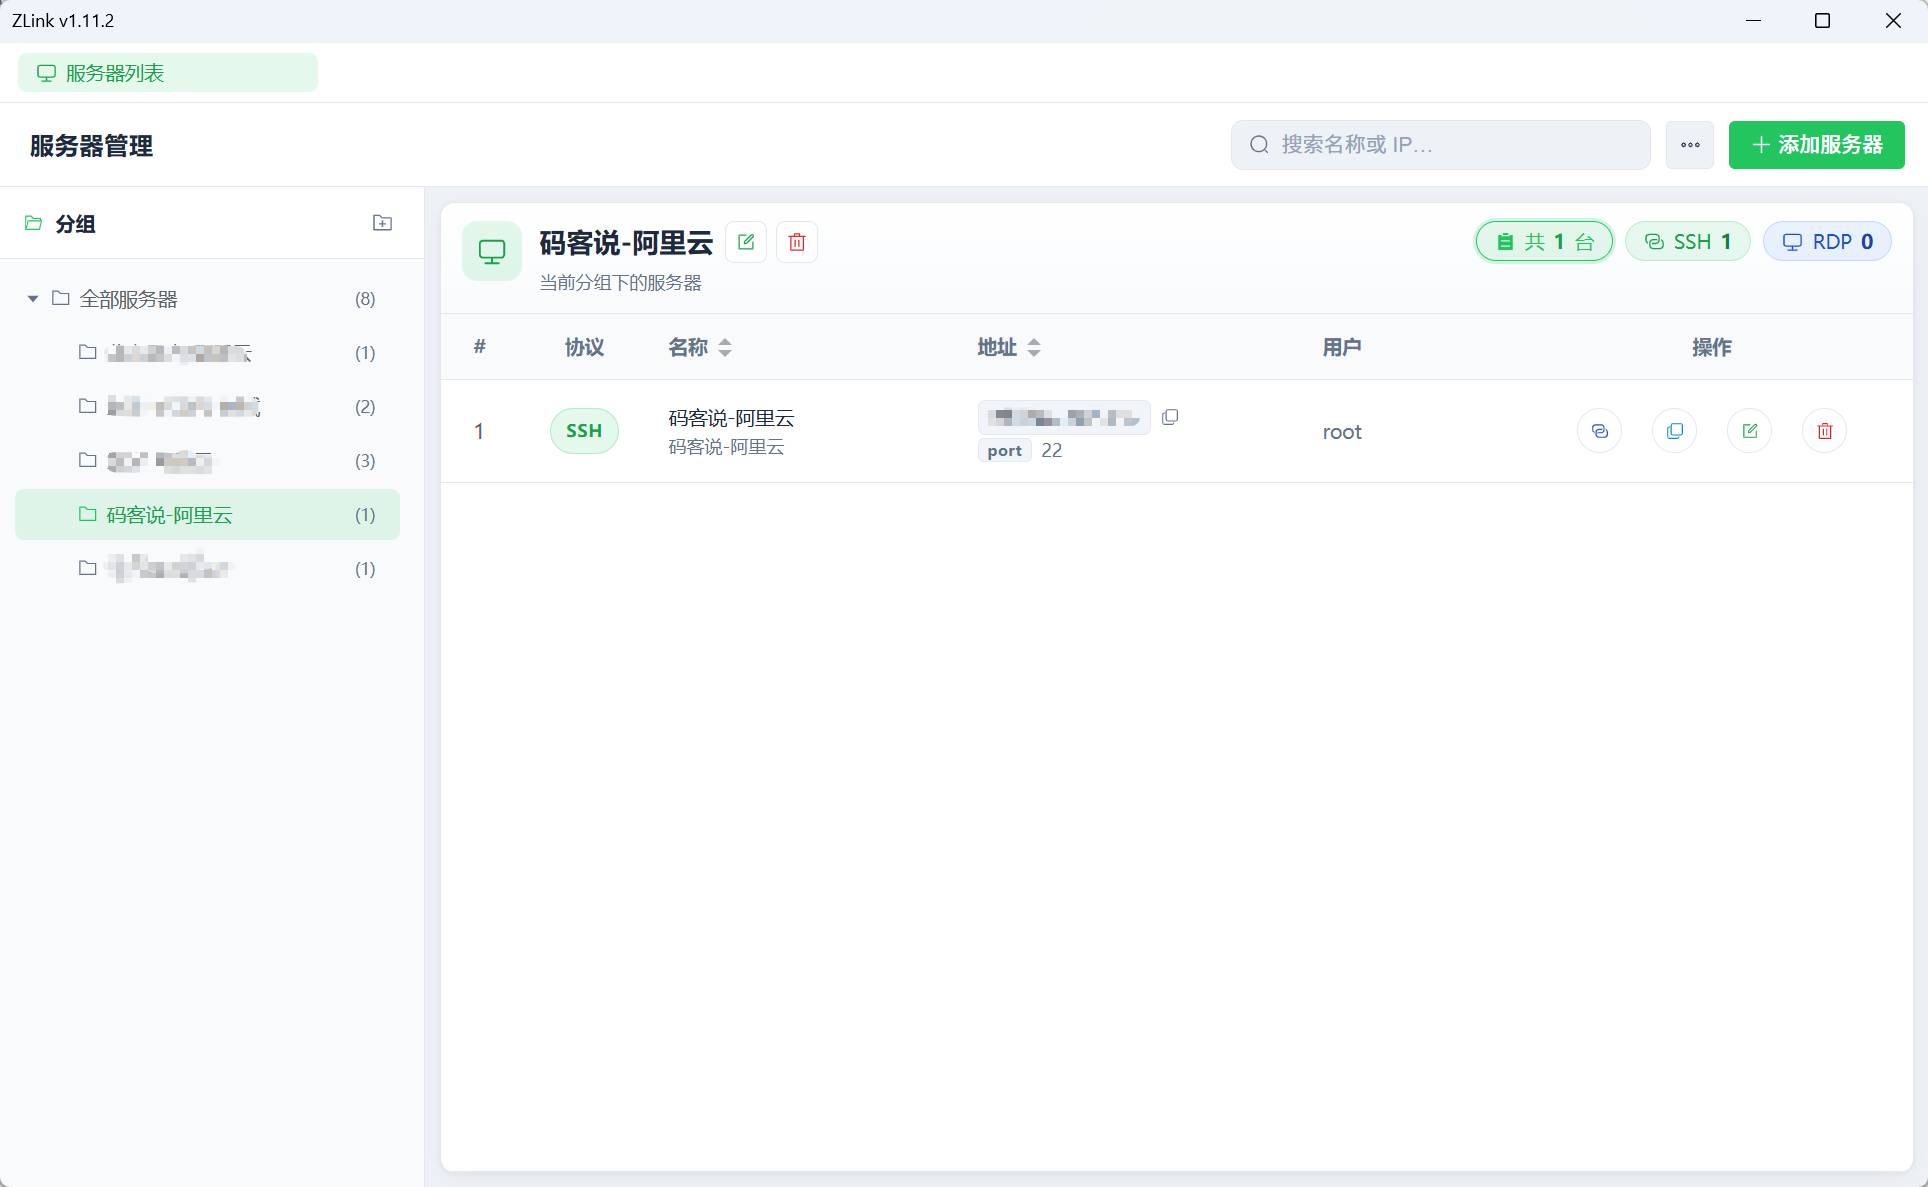
Task: Click the server name 码客说-阿里云 in row 1
Action: tap(731, 418)
